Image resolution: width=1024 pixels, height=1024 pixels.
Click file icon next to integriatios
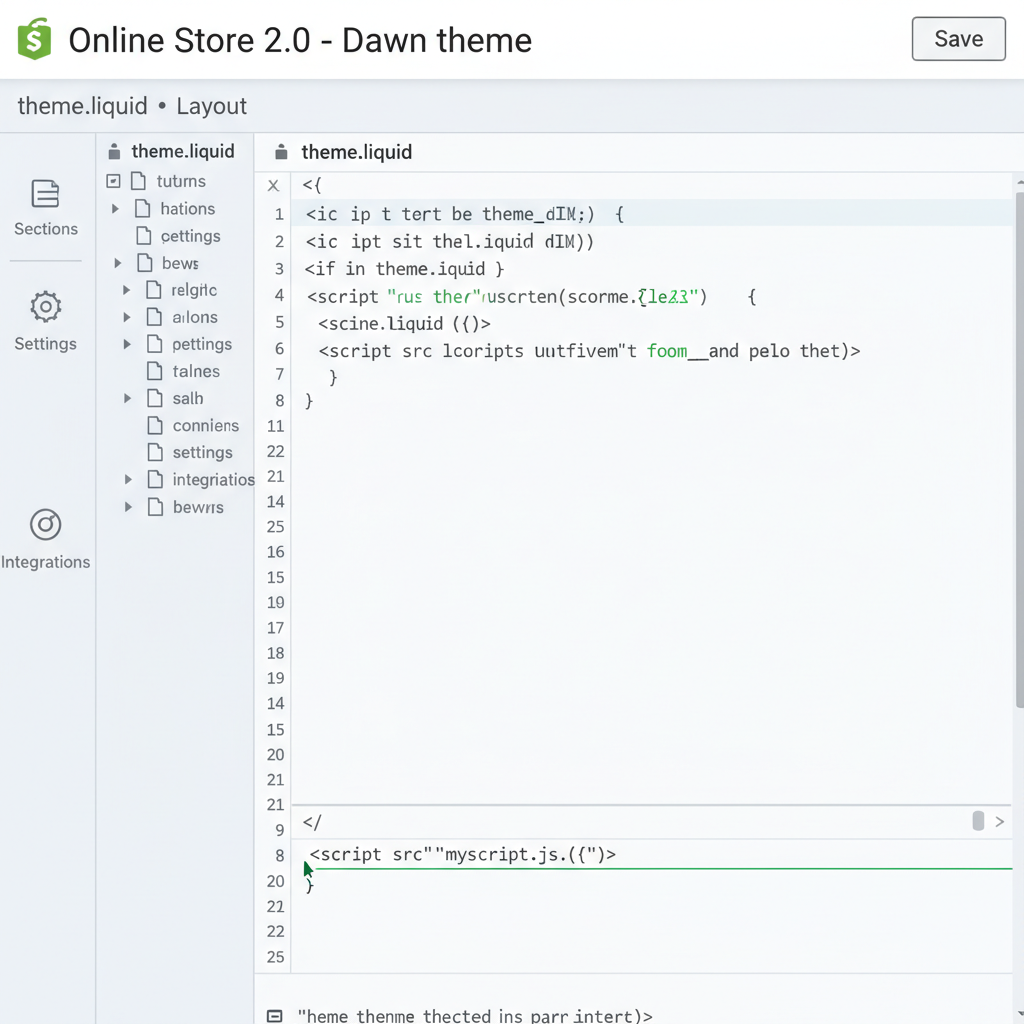pyautogui.click(x=155, y=479)
